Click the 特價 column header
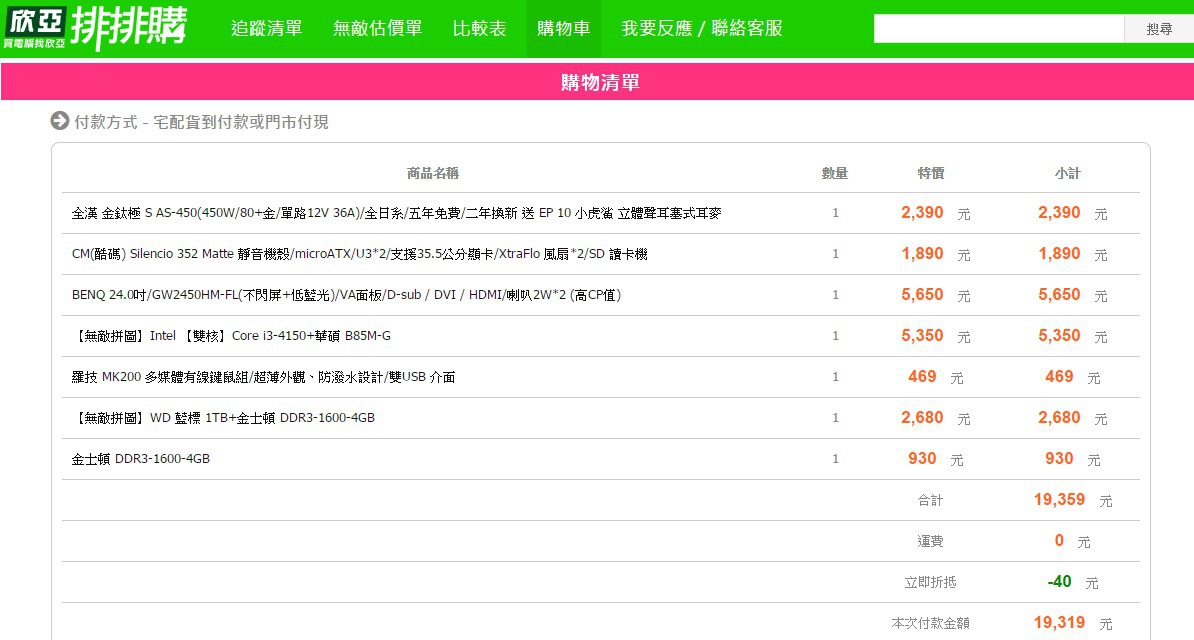This screenshot has width=1194, height=640. (931, 173)
